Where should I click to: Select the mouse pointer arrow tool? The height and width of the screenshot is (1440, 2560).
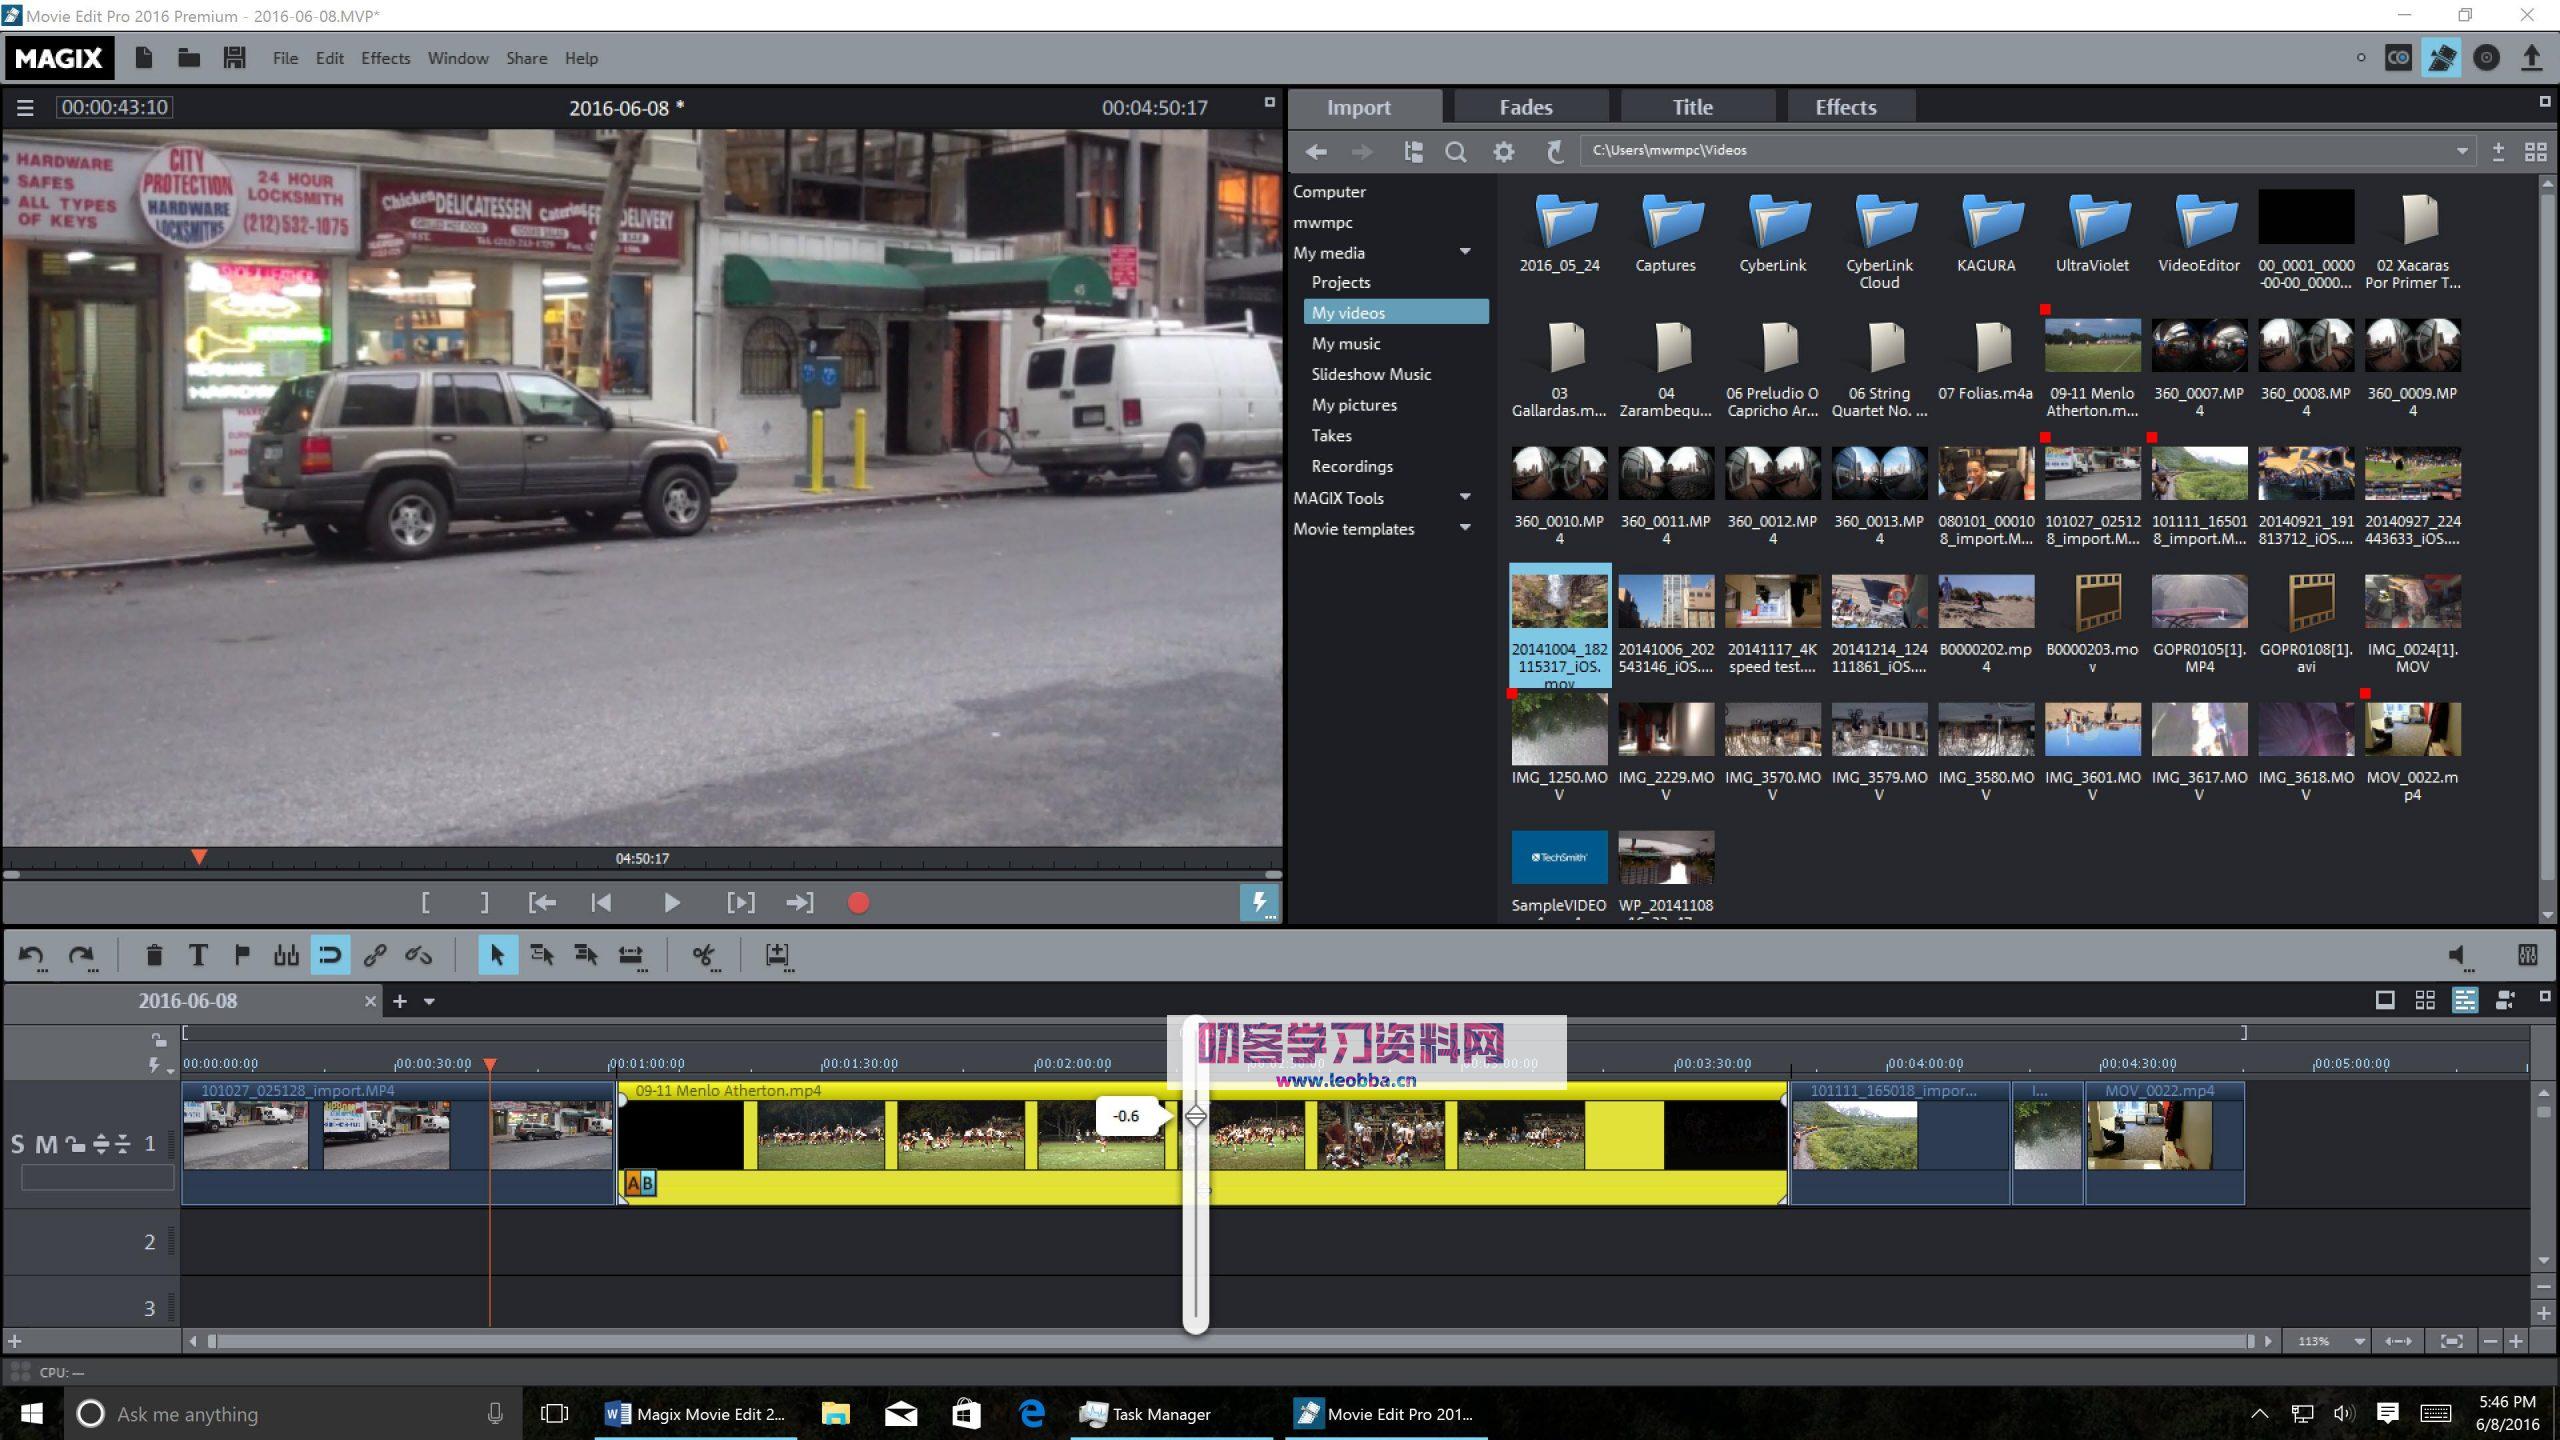[x=497, y=956]
